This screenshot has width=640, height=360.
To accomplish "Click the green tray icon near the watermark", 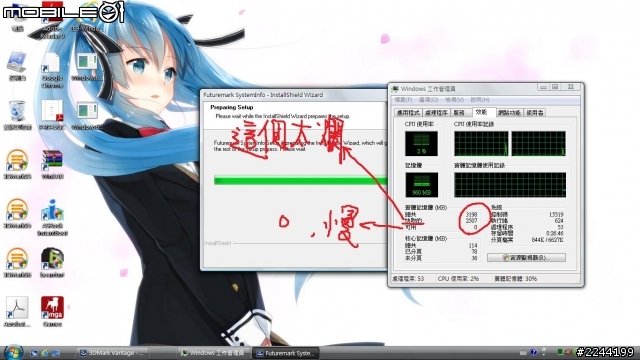I will click(x=560, y=352).
